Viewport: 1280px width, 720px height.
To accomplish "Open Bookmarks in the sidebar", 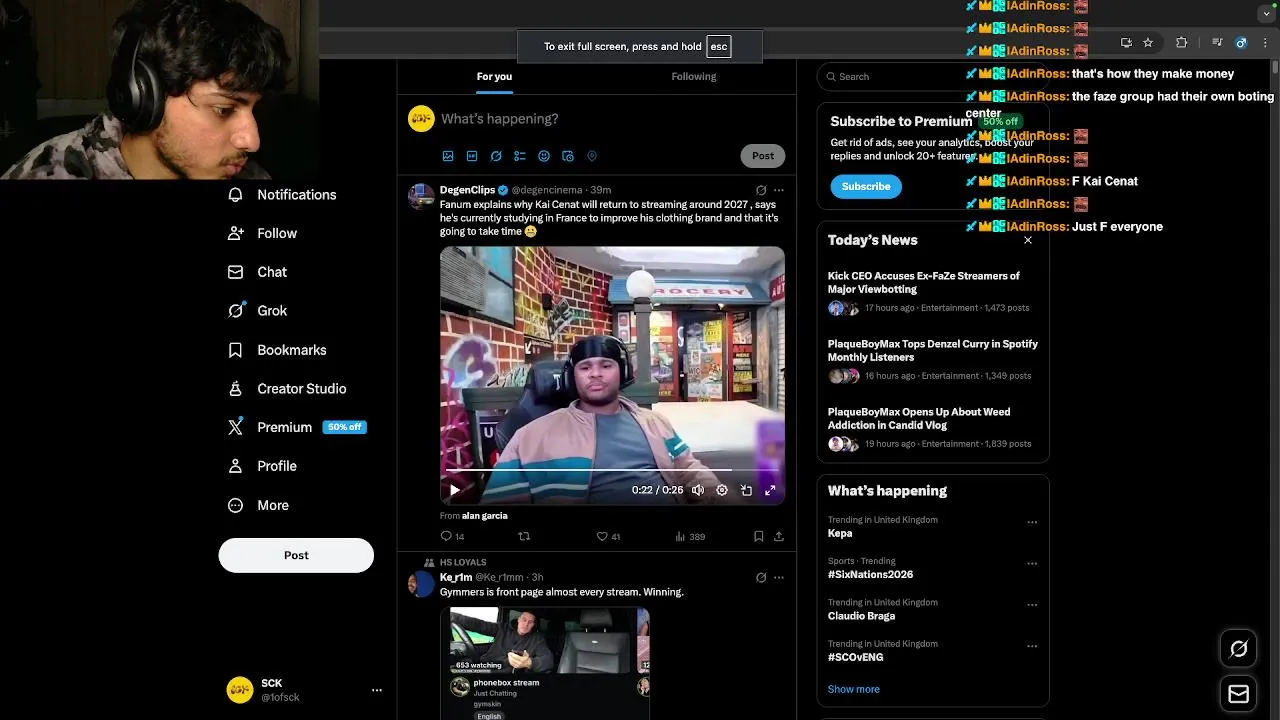I will pos(278,350).
